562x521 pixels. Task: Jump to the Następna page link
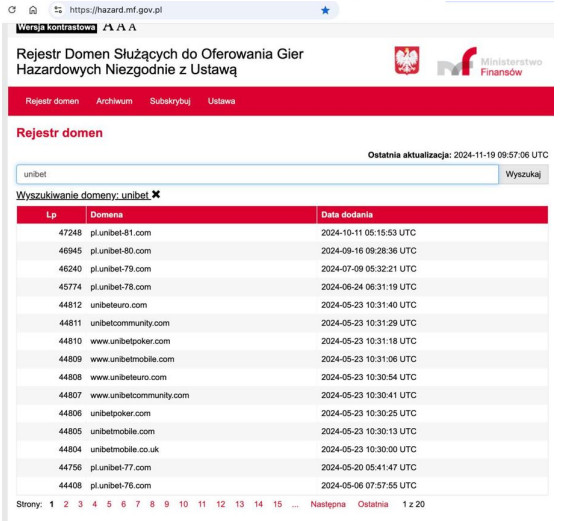click(328, 504)
